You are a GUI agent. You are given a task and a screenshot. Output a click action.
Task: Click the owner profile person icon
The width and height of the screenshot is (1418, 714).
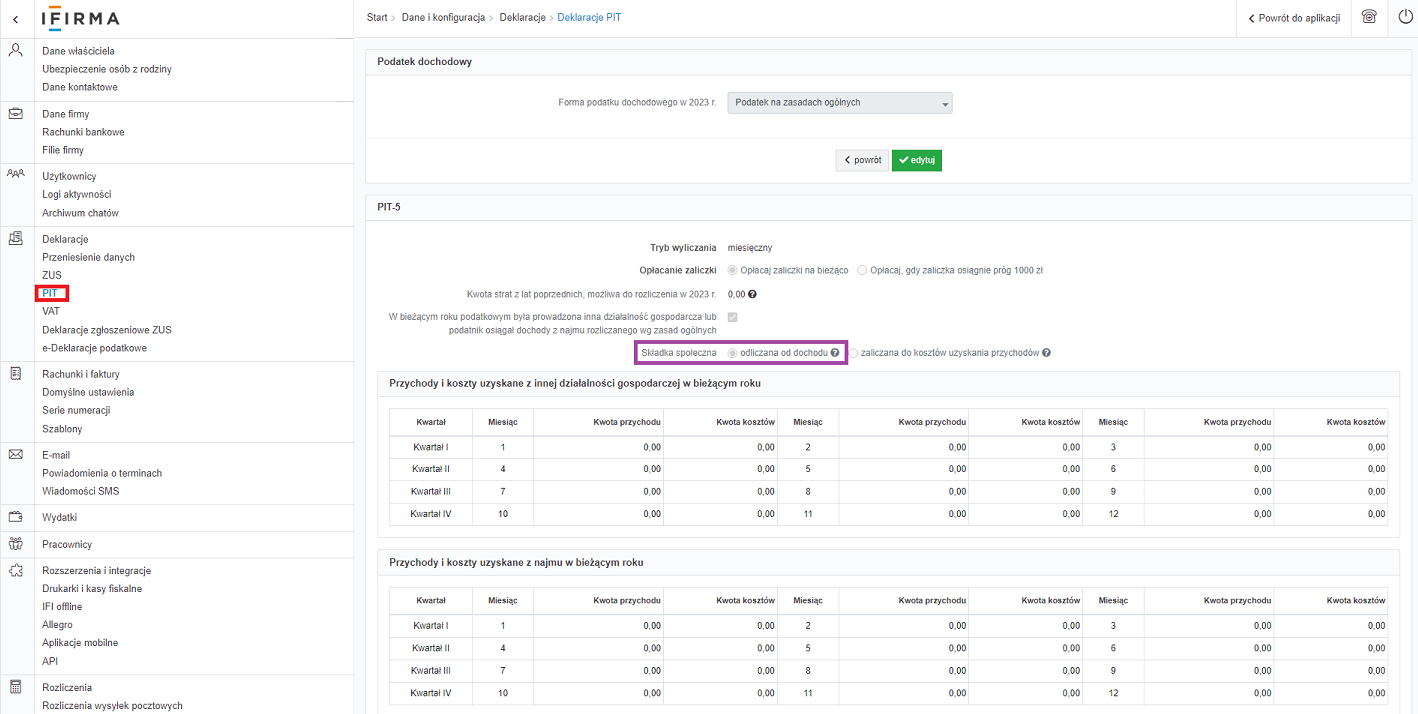click(15, 50)
